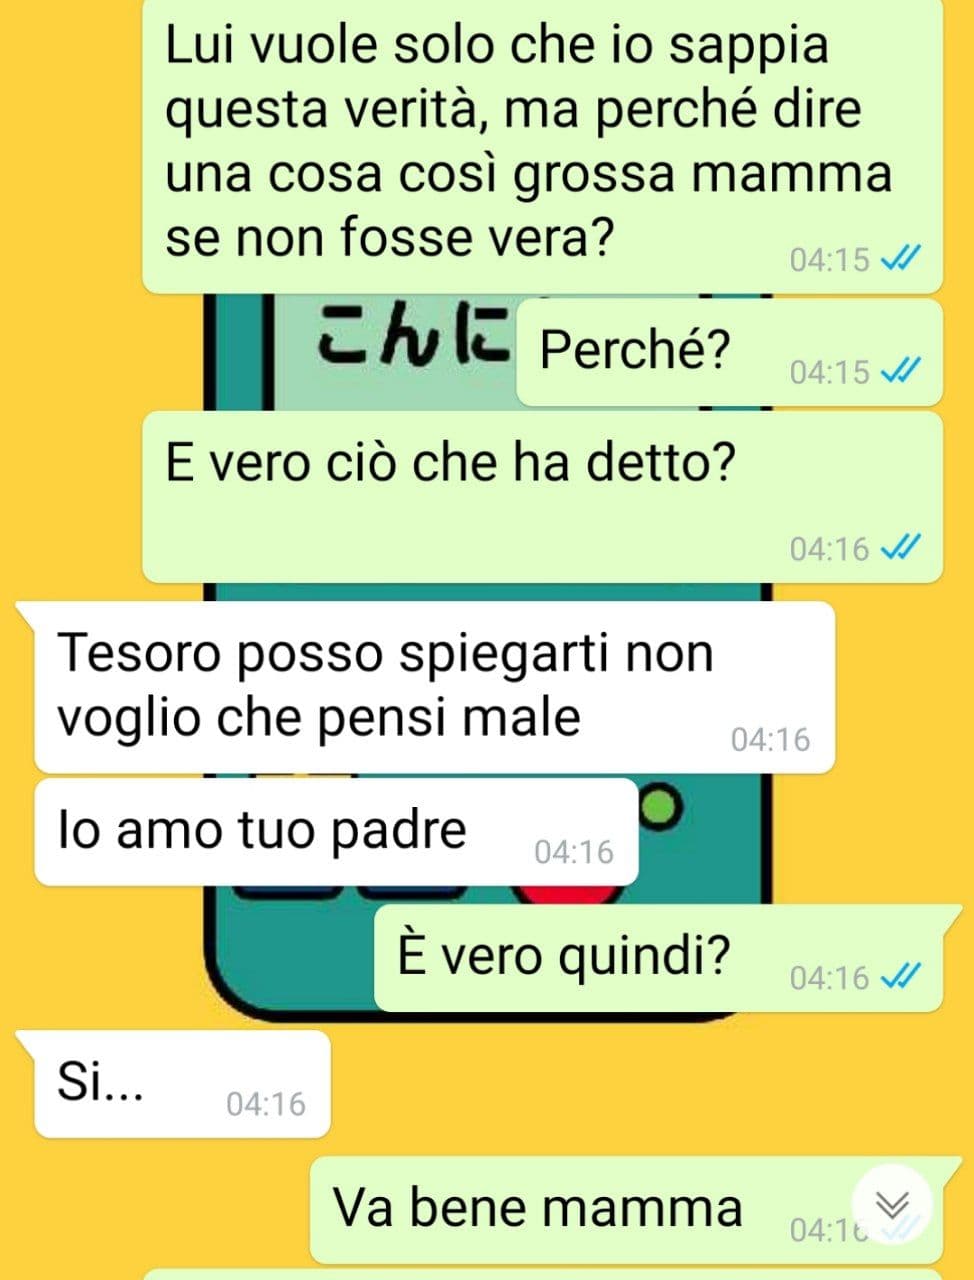Tap double-check ticks on 'E vero ciò che ha detto?'
The width and height of the screenshot is (974, 1280).
[x=900, y=548]
